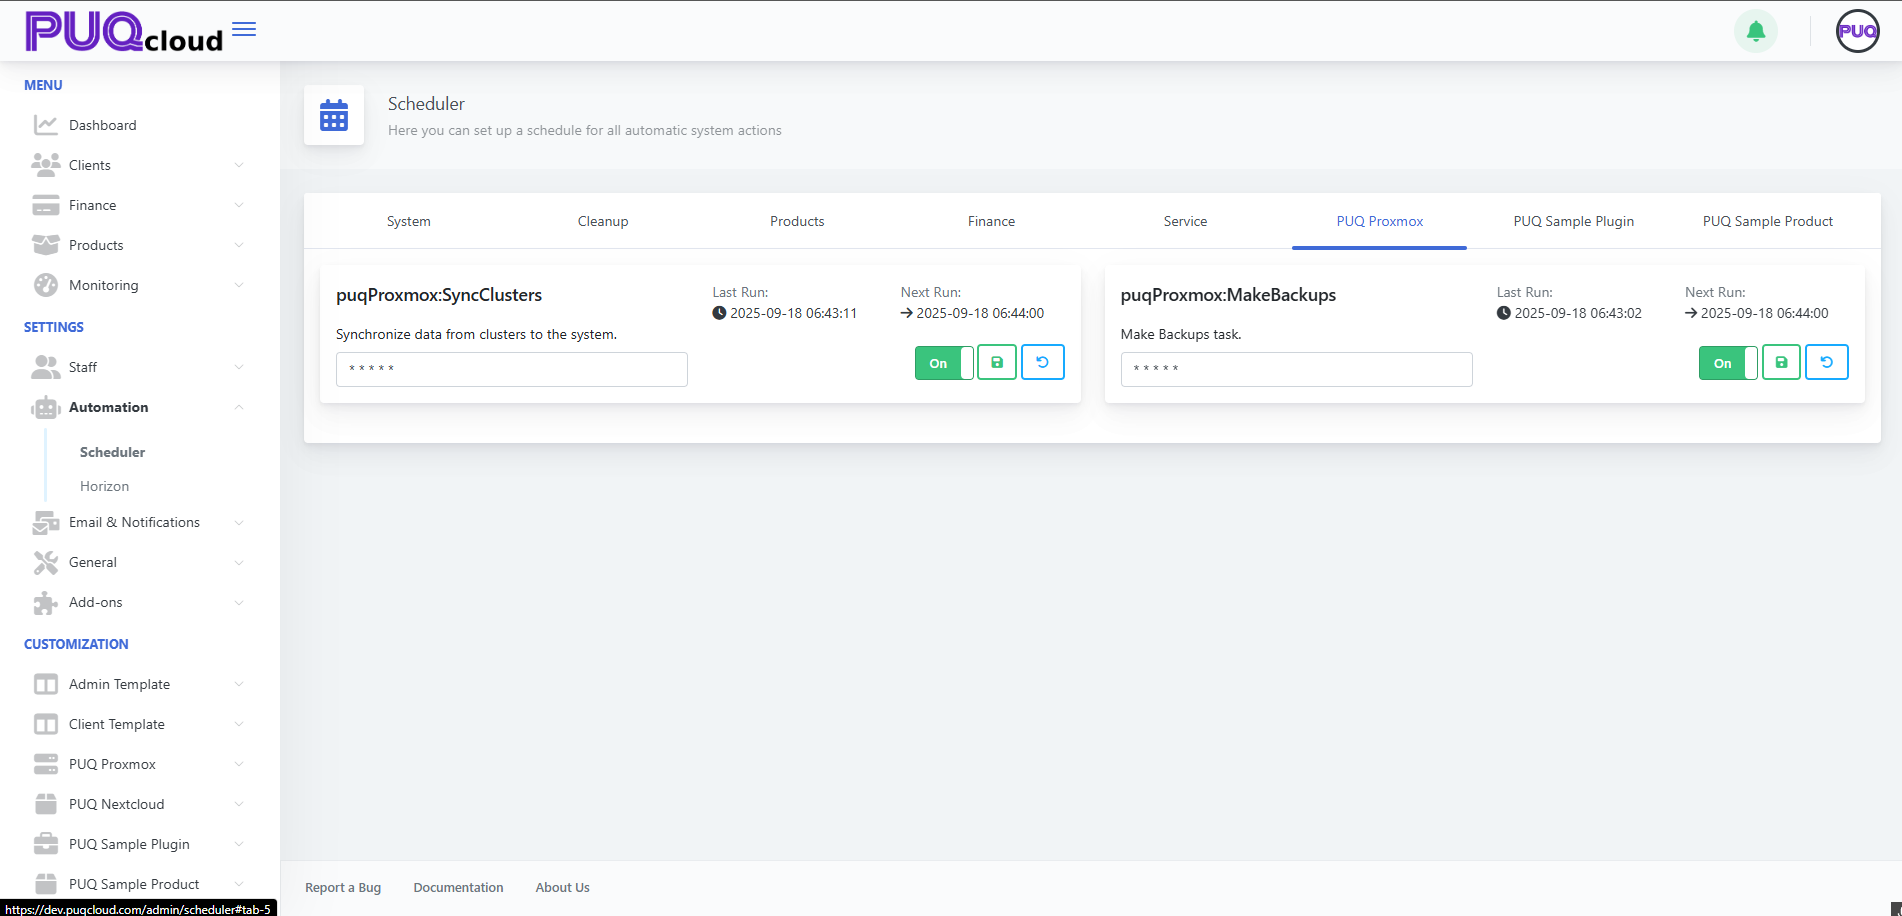The image size is (1902, 916).
Task: Click the Staff users icon
Action: click(x=46, y=367)
